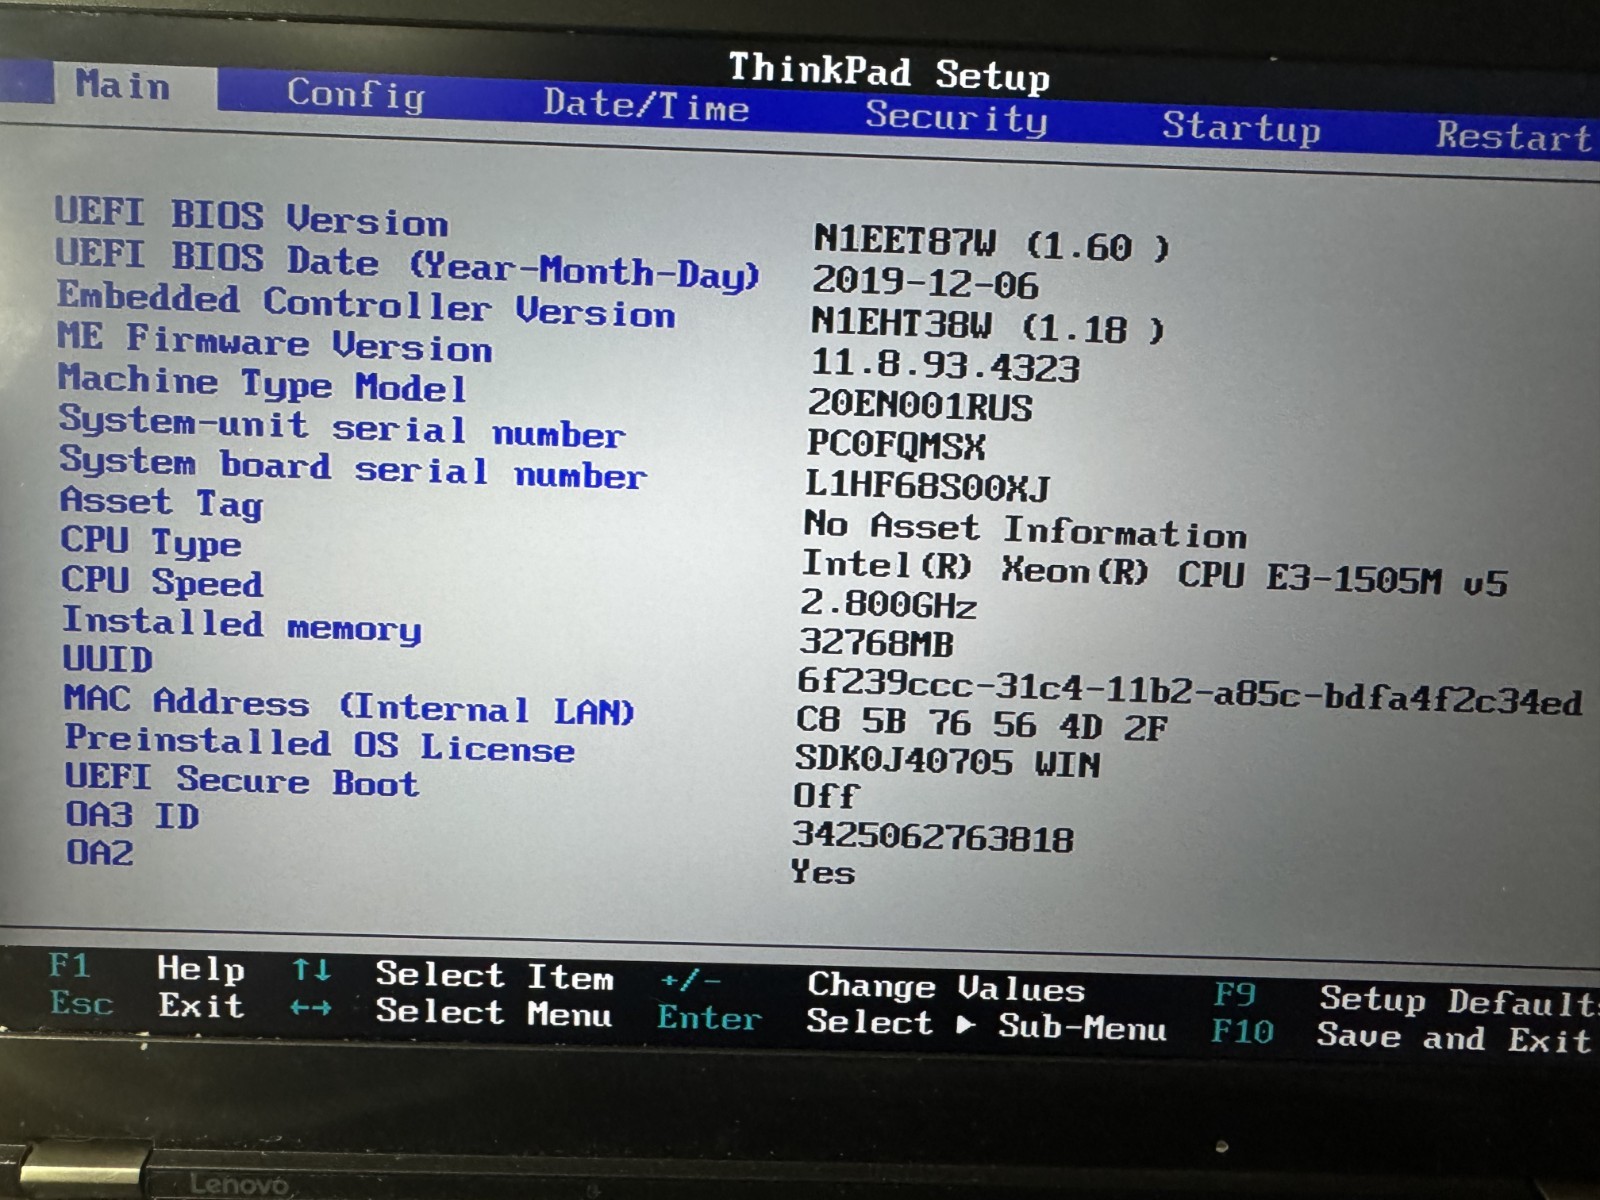The image size is (1600, 1200).
Task: Select controller value N1EHT38W (1.18)
Action: pos(988,325)
